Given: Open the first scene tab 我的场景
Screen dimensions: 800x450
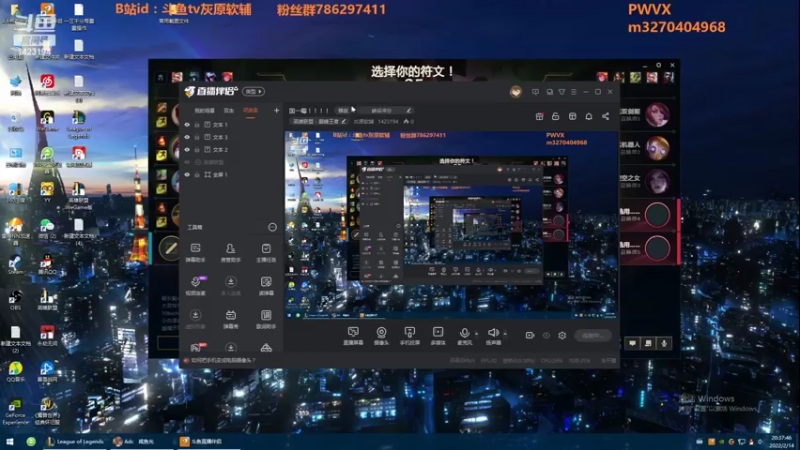Looking at the screenshot, I should [x=204, y=111].
